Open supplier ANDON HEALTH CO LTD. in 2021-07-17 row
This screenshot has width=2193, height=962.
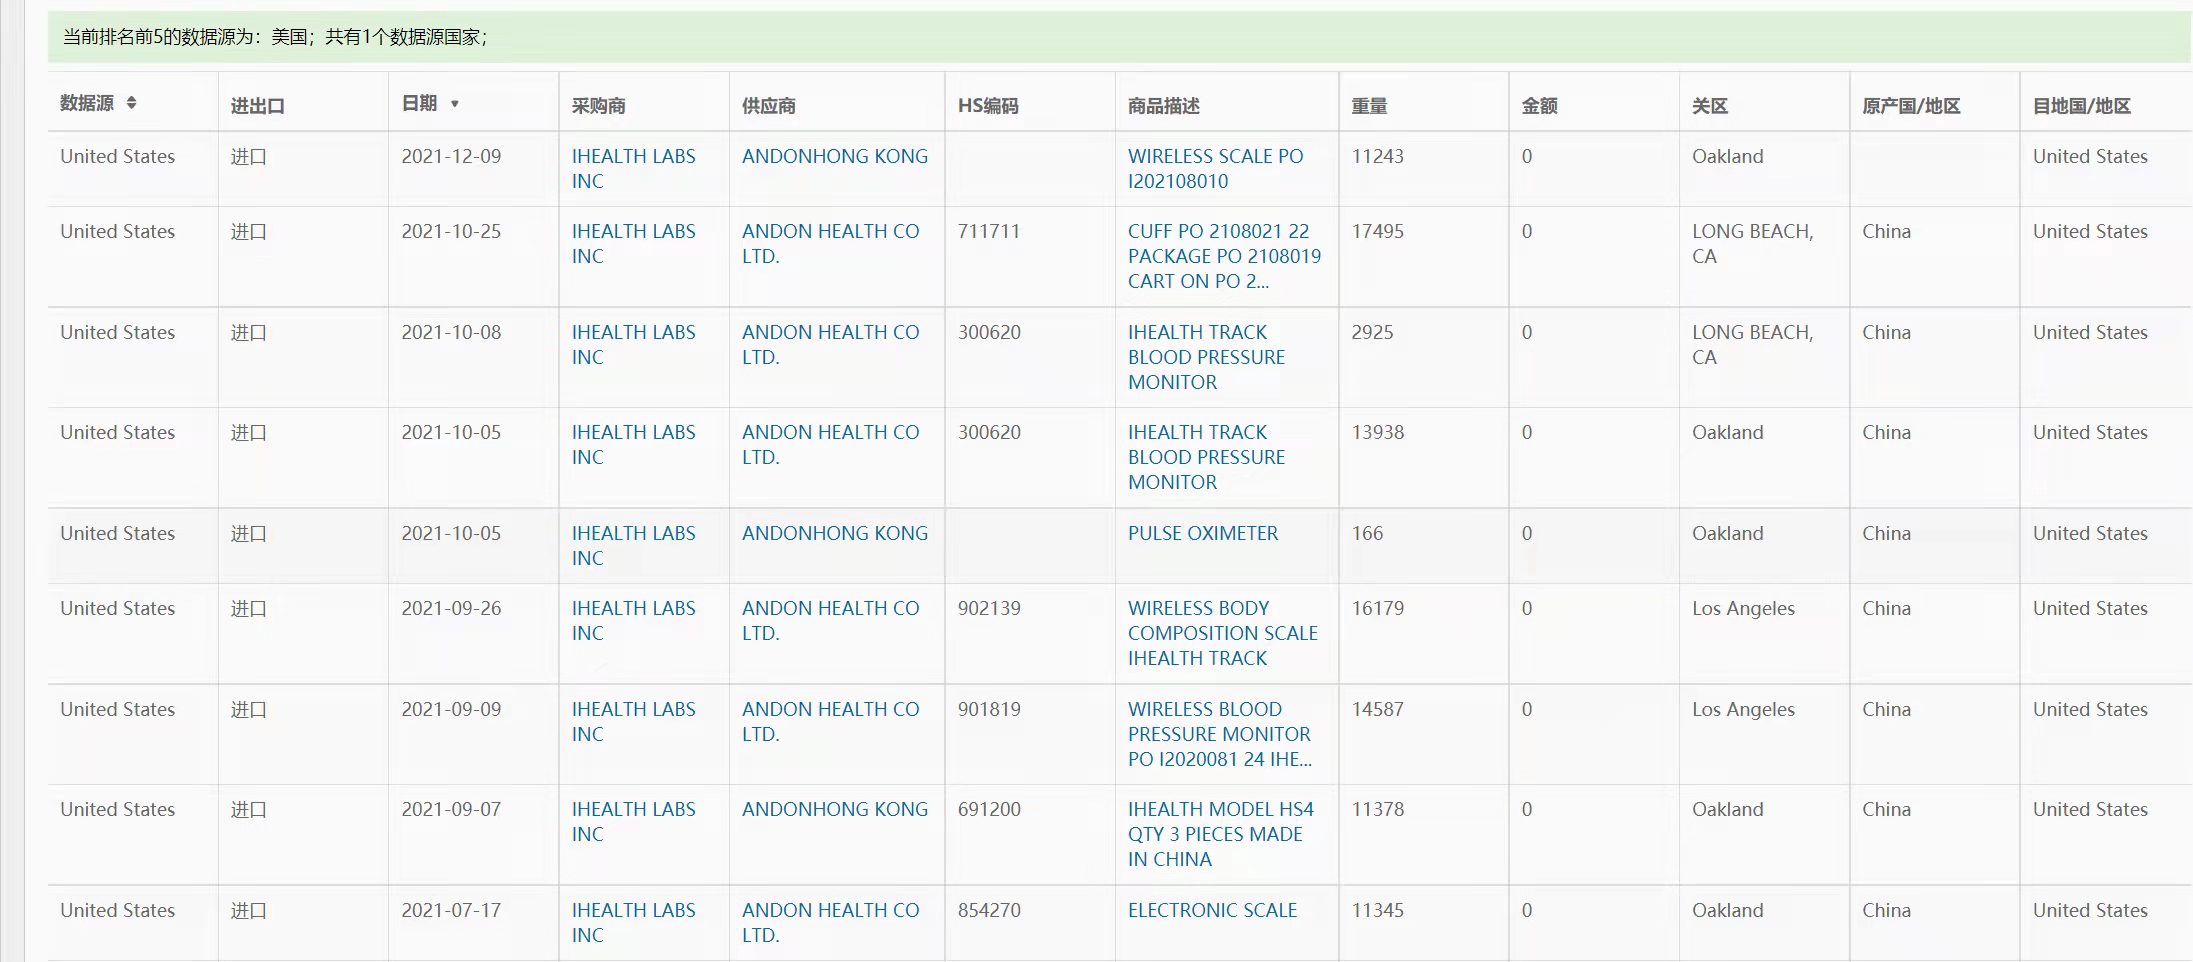[830, 923]
